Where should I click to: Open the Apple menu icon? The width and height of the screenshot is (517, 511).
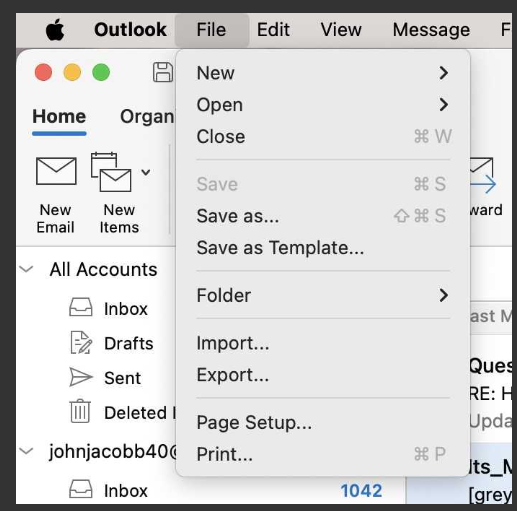click(55, 30)
